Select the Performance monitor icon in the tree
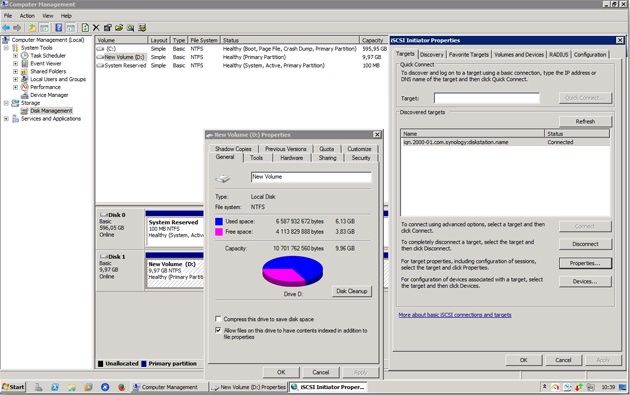630x395 pixels. tap(25, 87)
